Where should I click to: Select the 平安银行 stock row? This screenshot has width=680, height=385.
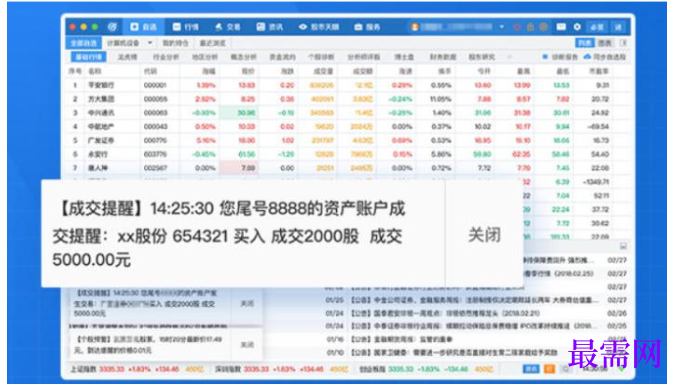348,85
